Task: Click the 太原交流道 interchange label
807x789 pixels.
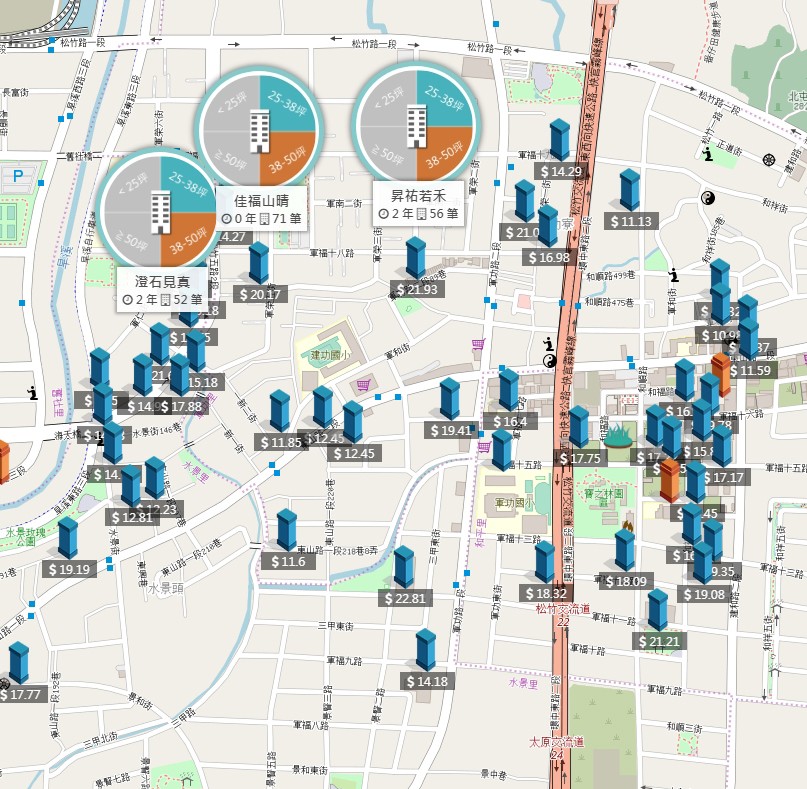Action: [x=556, y=742]
